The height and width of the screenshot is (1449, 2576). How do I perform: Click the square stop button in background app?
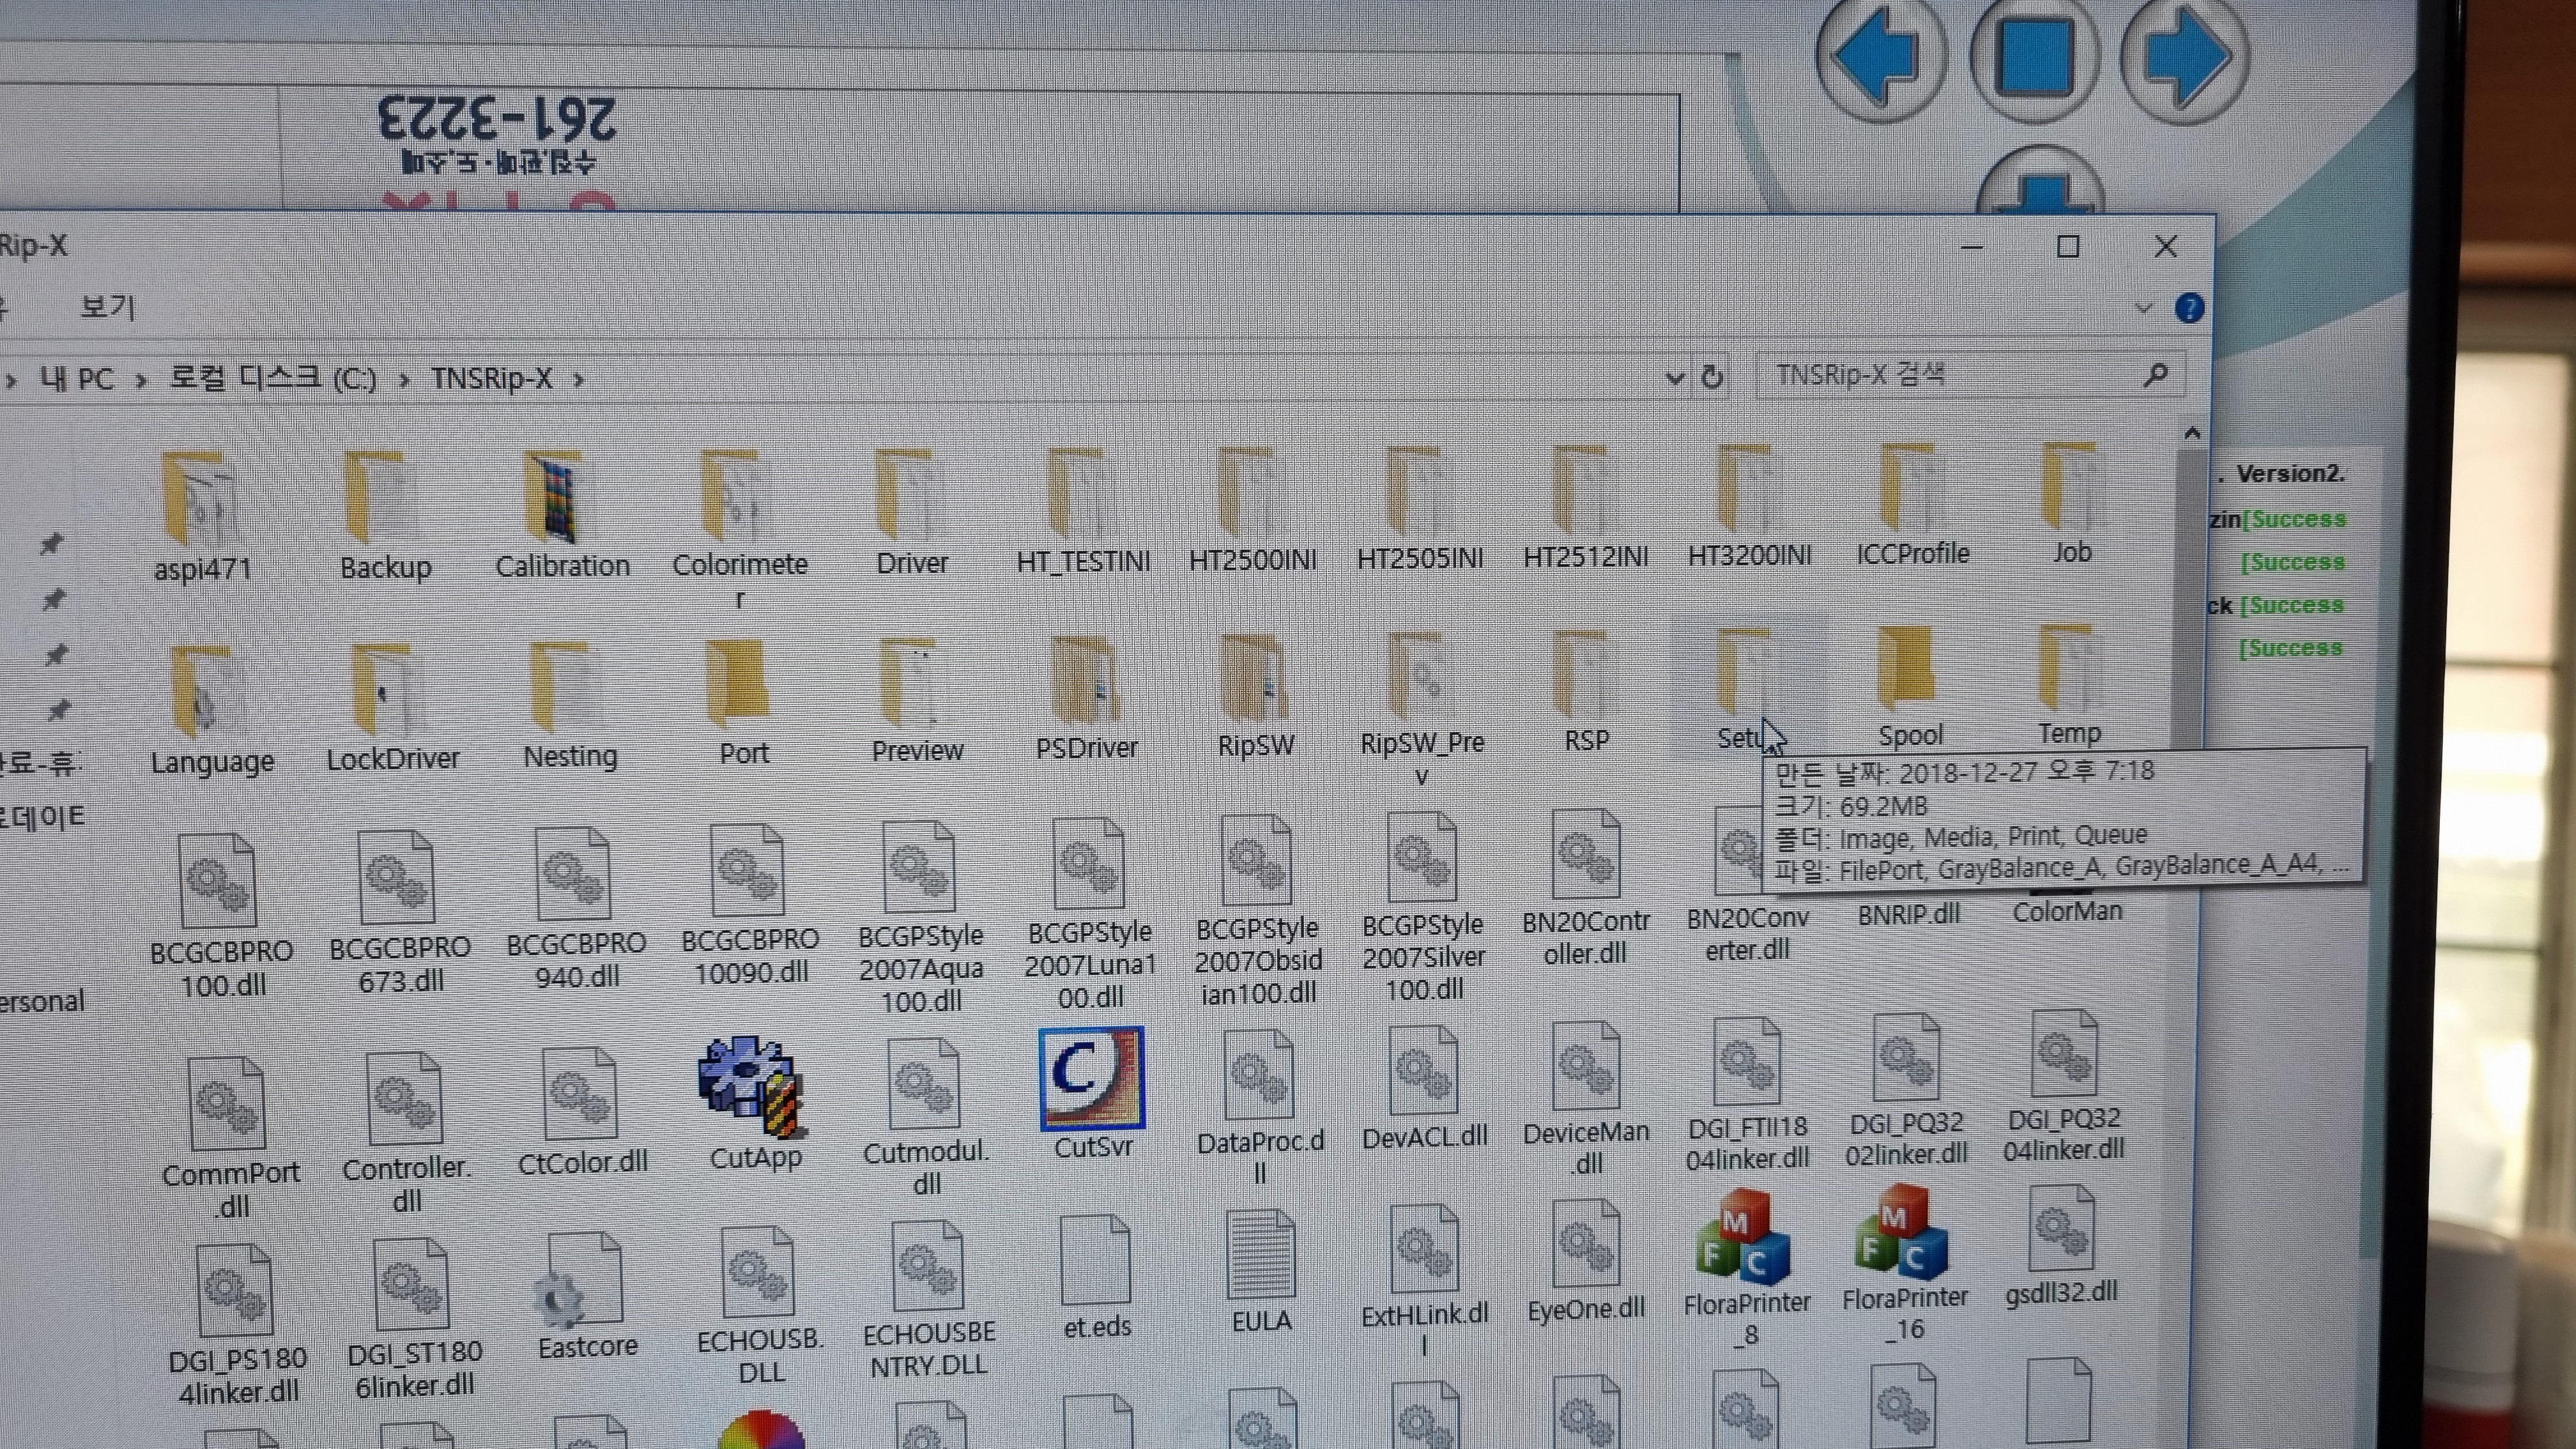pos(2035,57)
